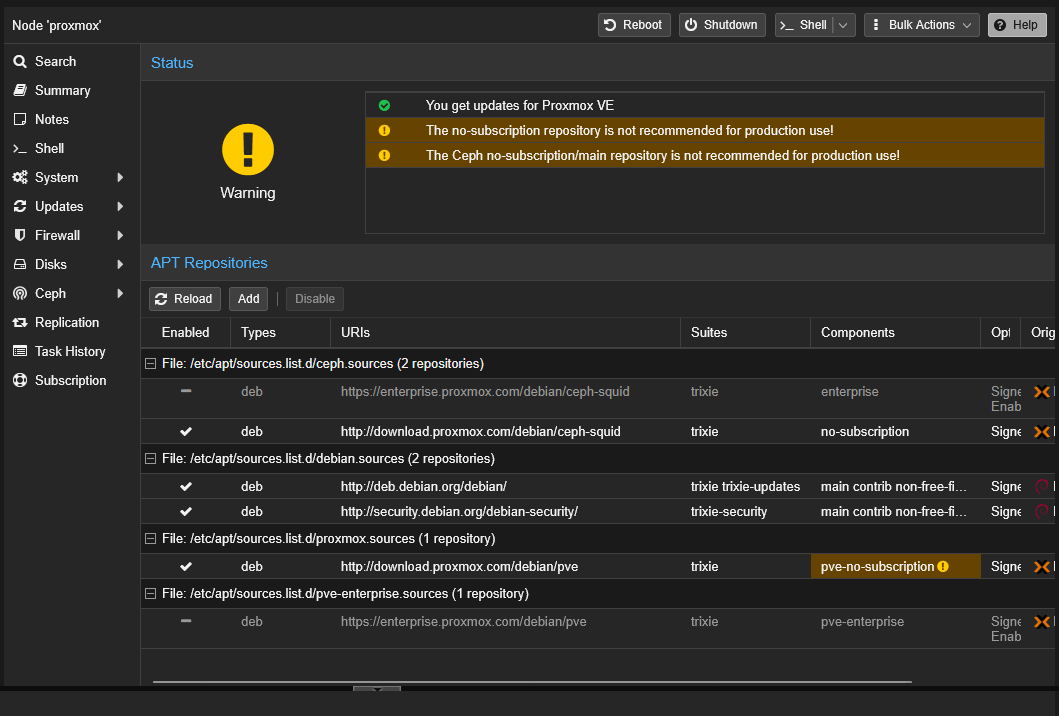
Task: Select disabled dash of enterprise debian/pve repository
Action: [186, 621]
